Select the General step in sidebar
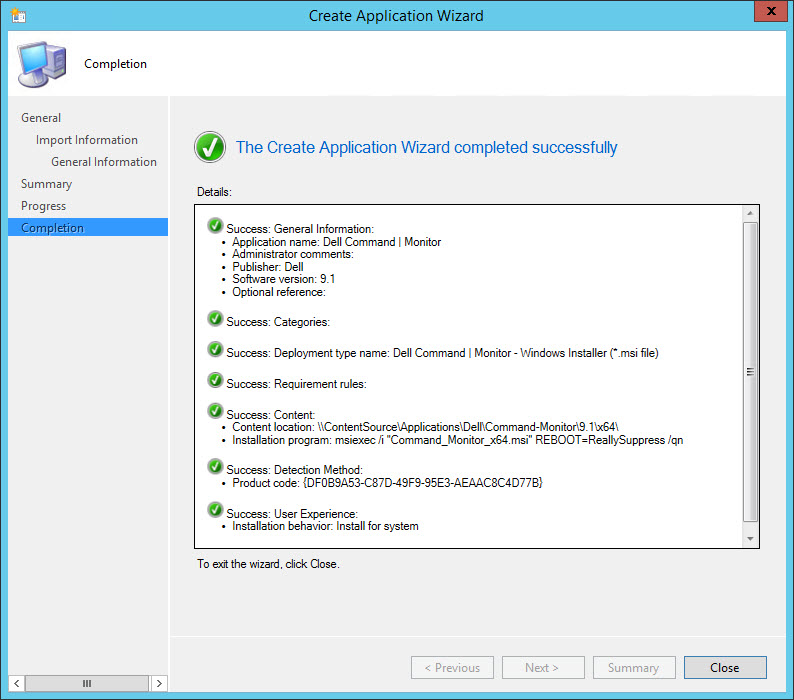The image size is (794, 700). click(41, 118)
